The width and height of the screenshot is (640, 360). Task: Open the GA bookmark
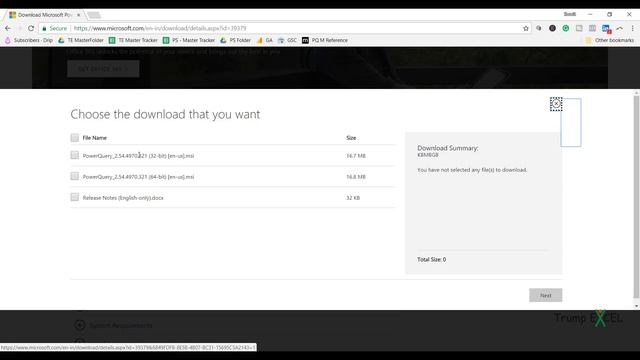264,40
